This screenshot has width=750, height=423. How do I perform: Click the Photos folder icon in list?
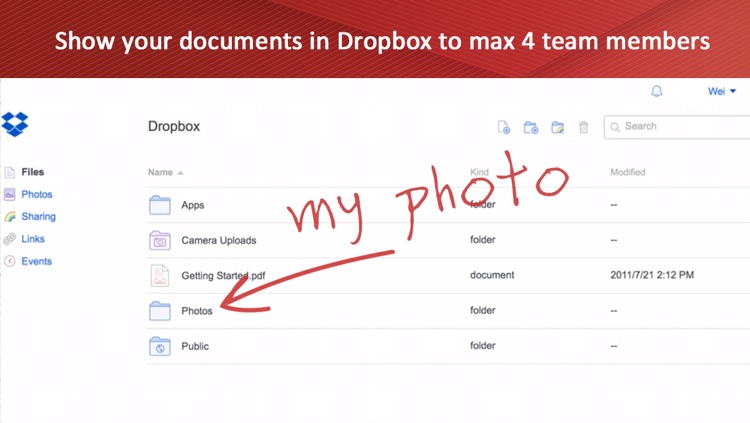160,311
